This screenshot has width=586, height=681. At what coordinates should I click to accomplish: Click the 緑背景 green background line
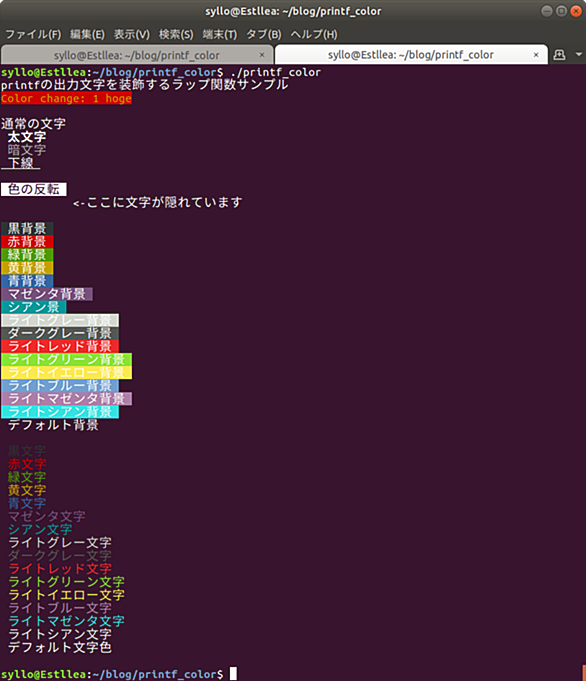click(27, 255)
